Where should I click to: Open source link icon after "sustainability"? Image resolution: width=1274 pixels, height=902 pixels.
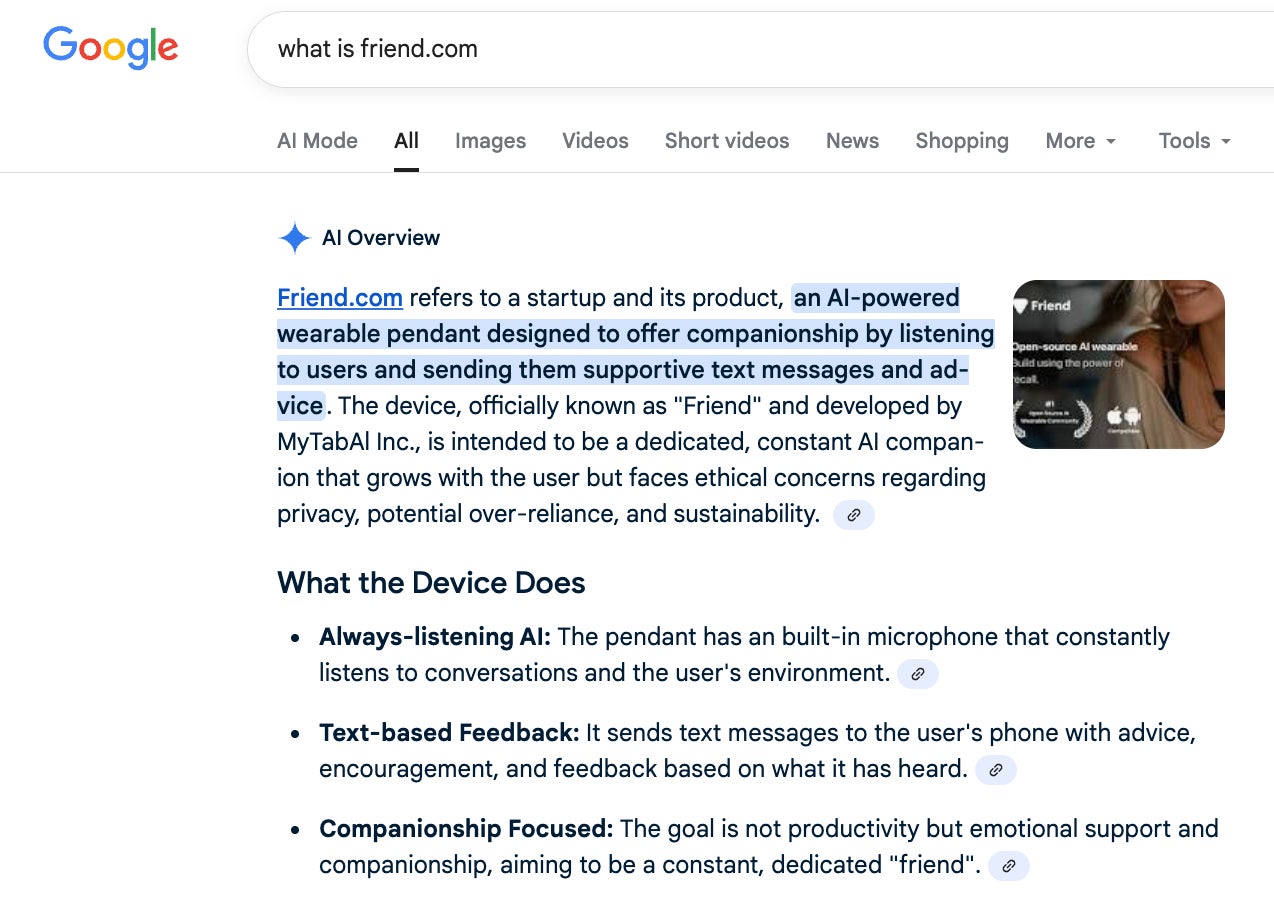[853, 515]
